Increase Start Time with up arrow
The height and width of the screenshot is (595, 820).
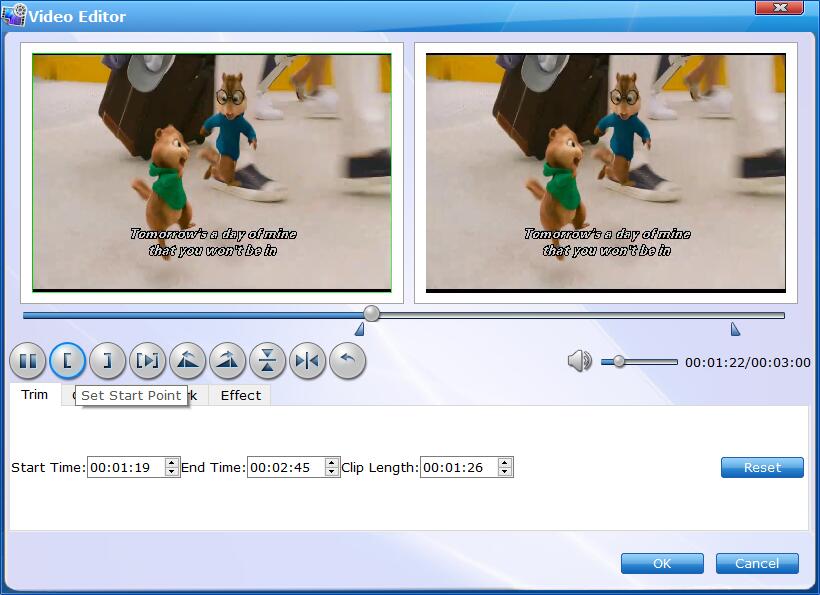click(172, 462)
